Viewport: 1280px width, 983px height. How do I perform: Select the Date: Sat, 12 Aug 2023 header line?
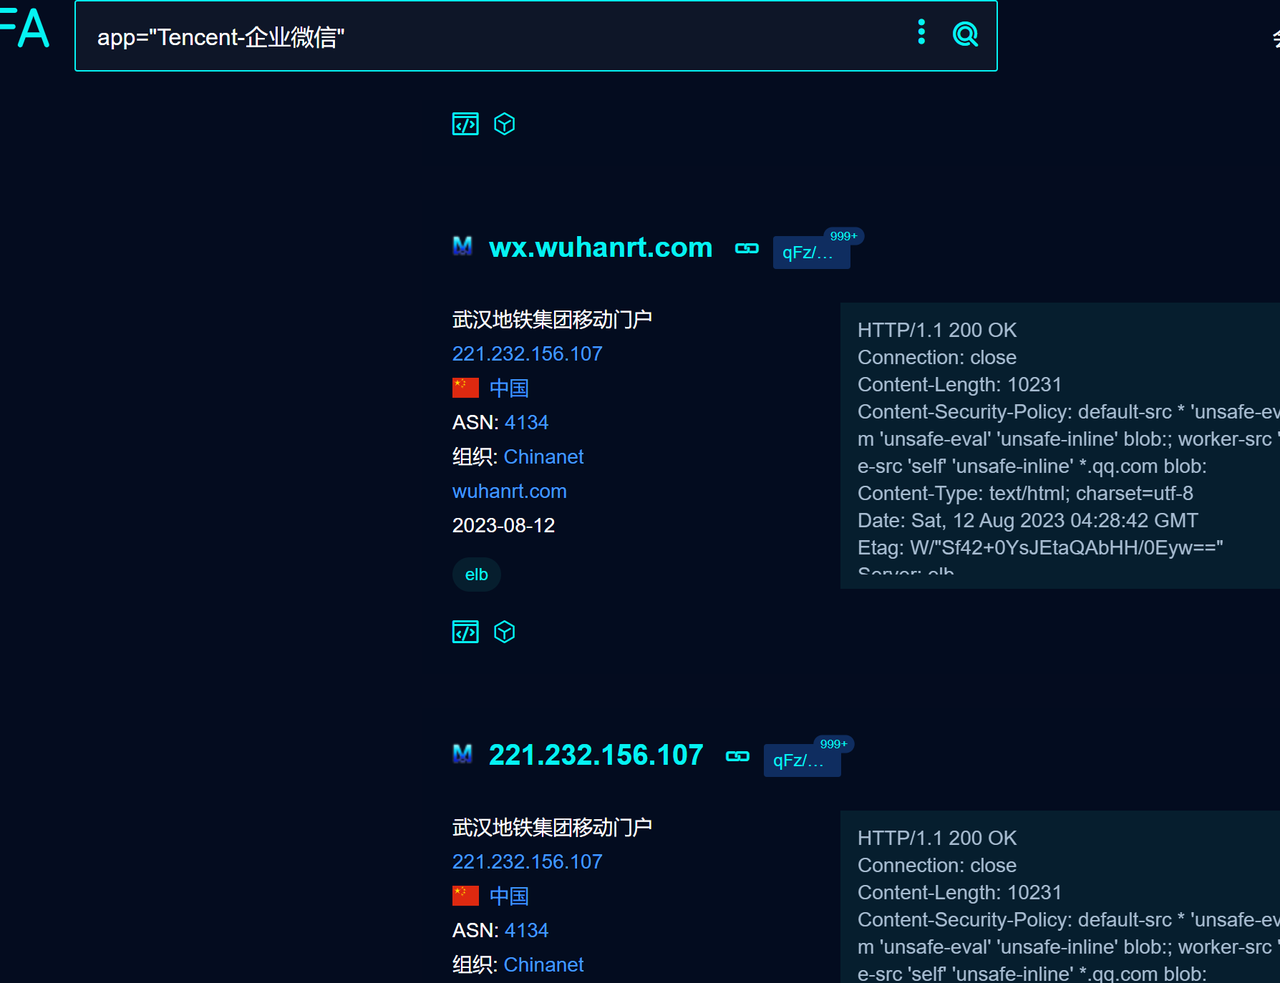tap(1027, 520)
